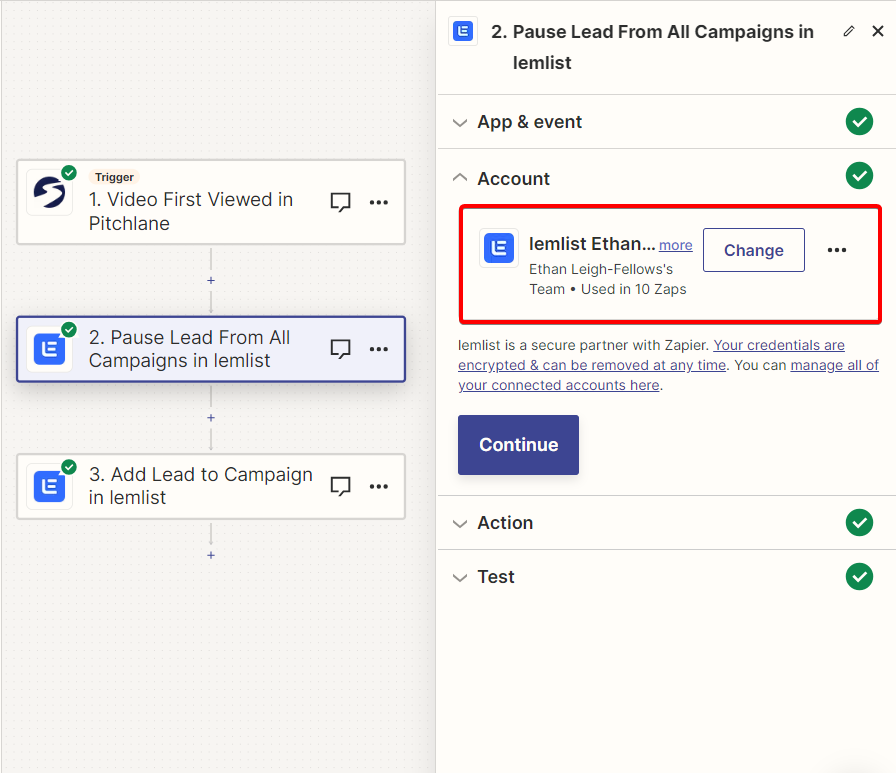Click the 'App & event' heading text
Screen dimensions: 896x773
pyautogui.click(x=530, y=122)
